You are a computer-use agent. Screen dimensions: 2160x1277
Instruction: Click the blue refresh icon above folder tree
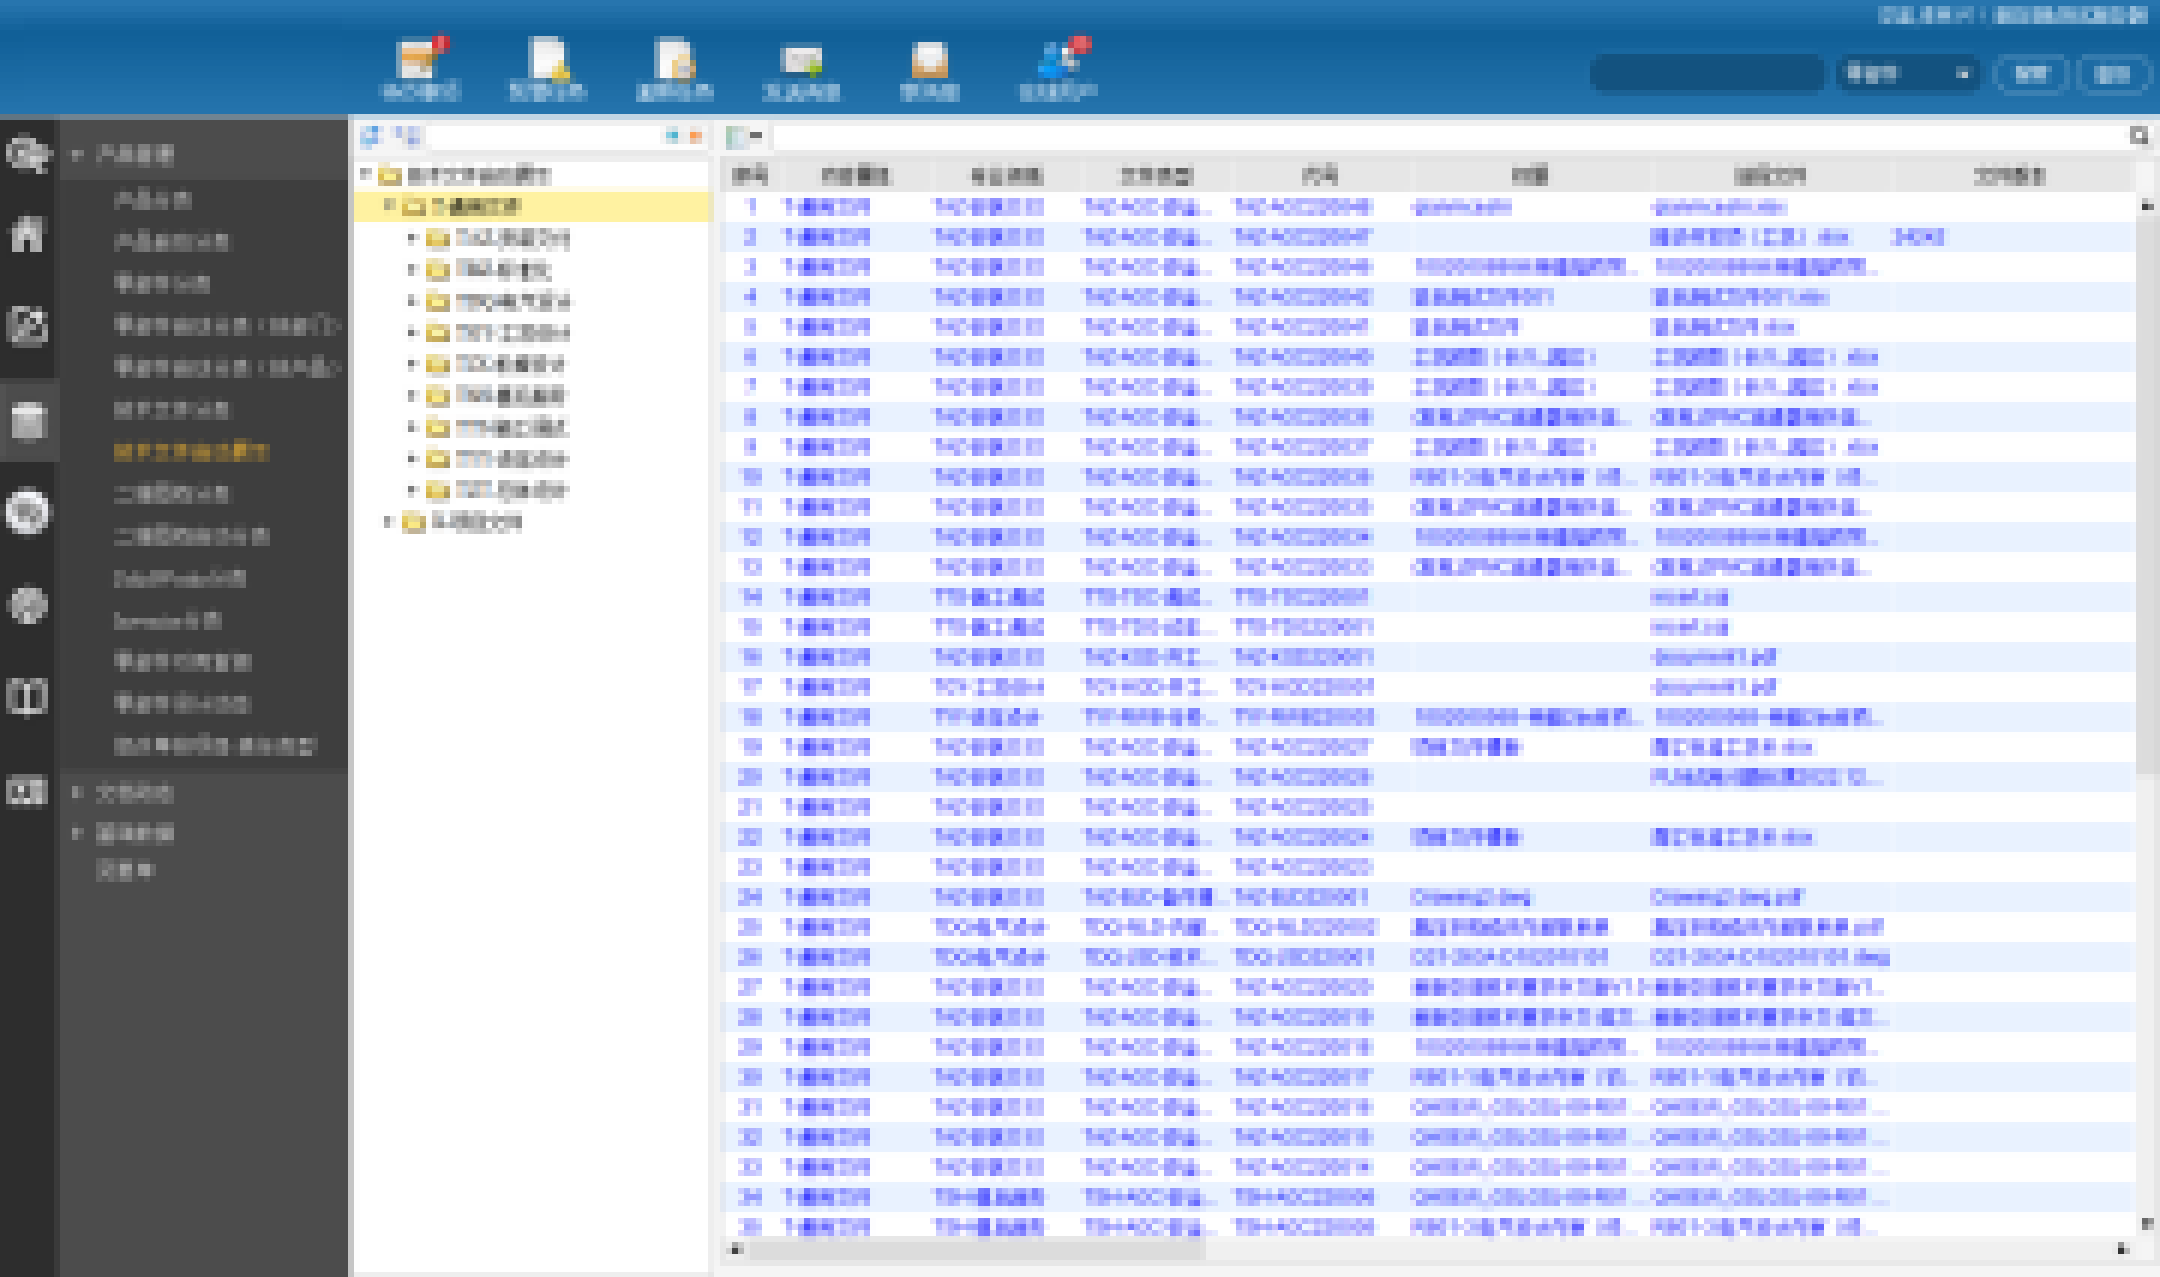(x=371, y=136)
